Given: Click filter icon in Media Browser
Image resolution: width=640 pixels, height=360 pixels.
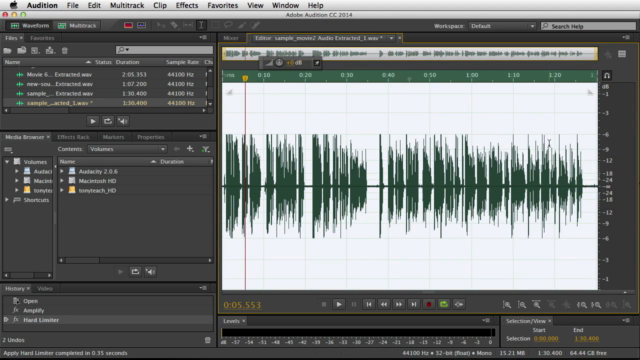Looking at the screenshot, I should point(206,149).
